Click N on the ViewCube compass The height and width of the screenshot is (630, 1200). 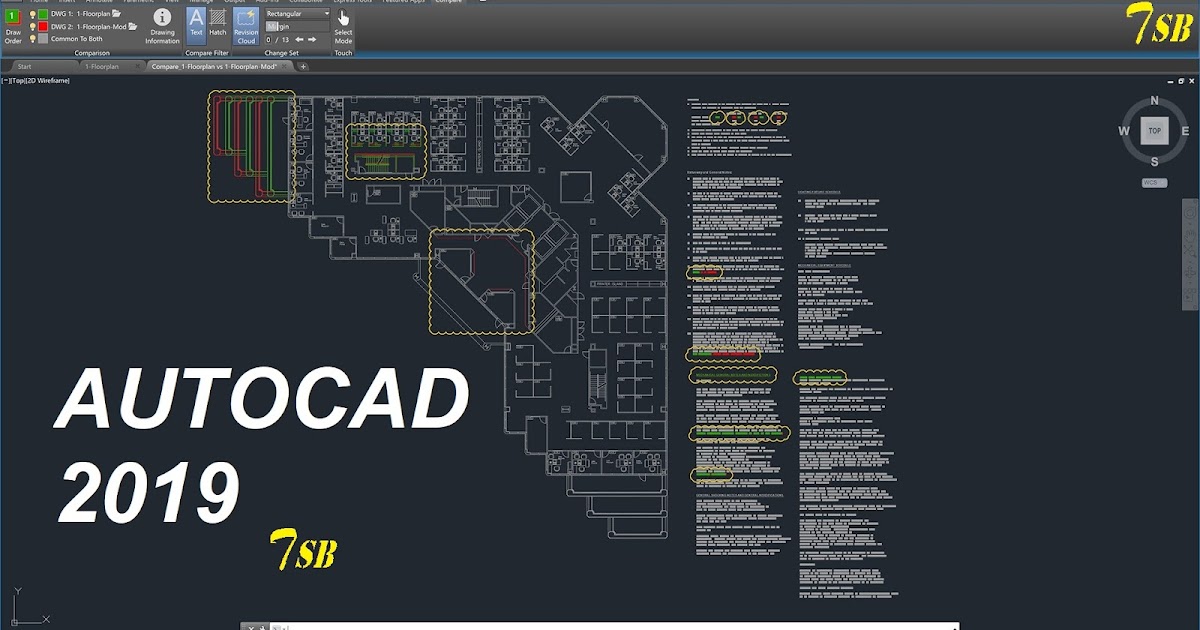click(1154, 100)
